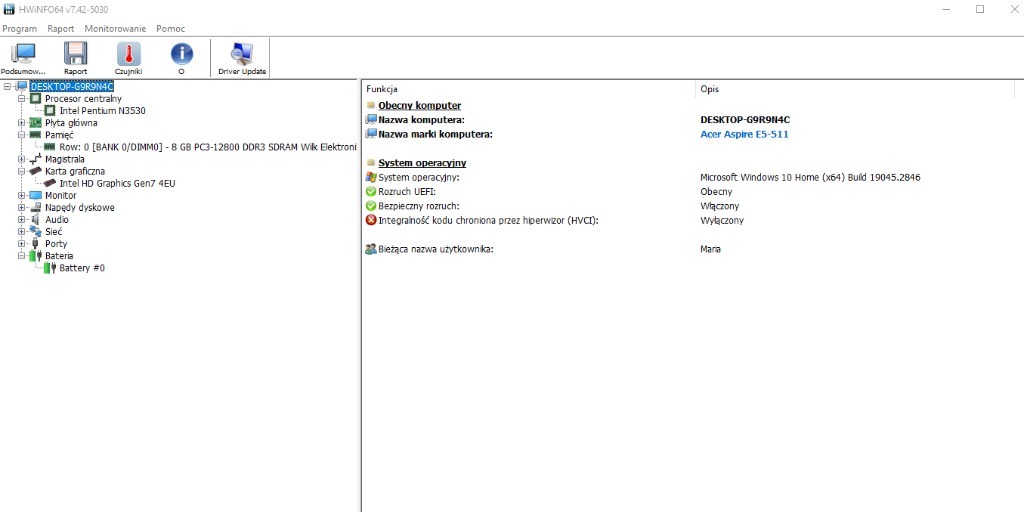Expand the Płyta główna branch
This screenshot has width=1024, height=512.
point(22,123)
